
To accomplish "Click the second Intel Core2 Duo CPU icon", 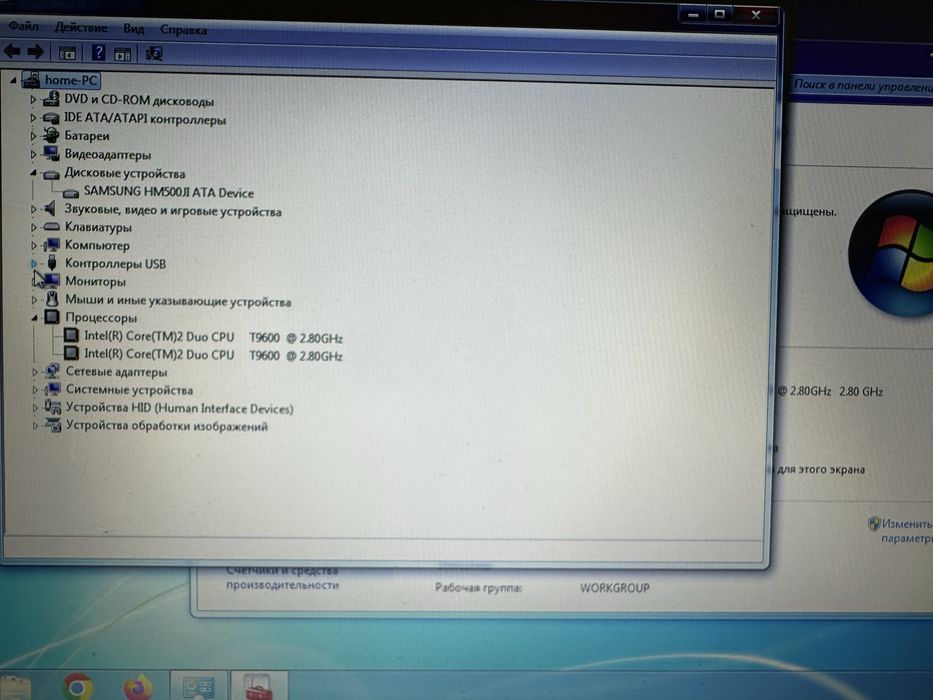I will 71,354.
